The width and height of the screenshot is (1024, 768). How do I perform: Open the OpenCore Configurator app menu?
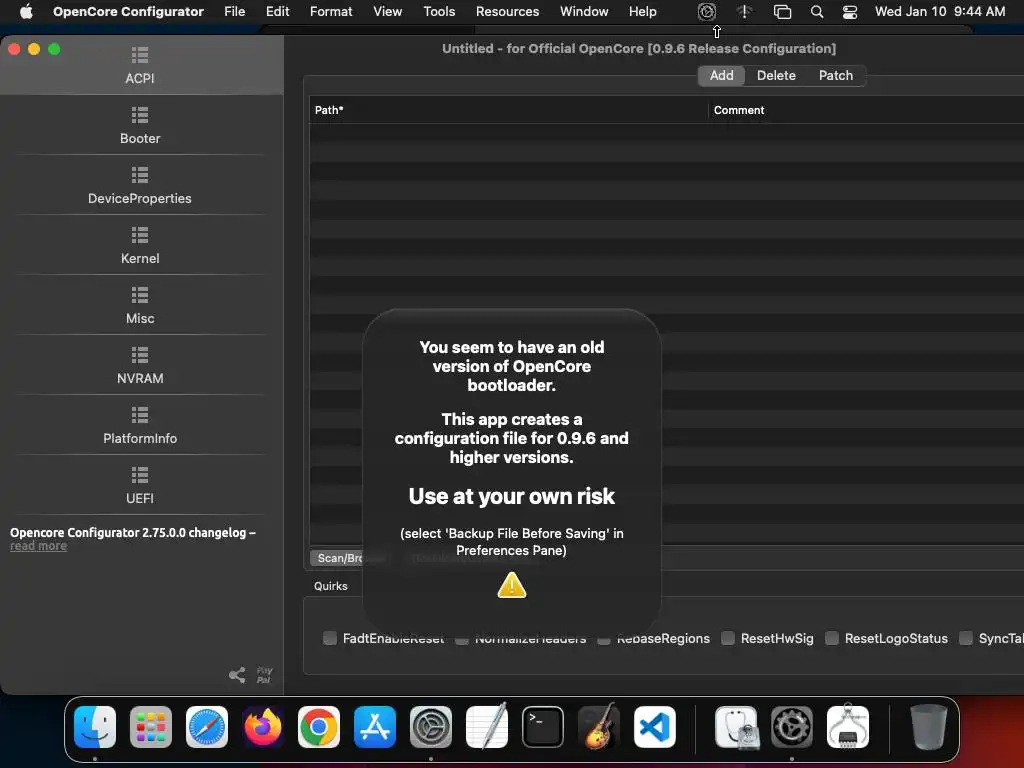click(128, 12)
